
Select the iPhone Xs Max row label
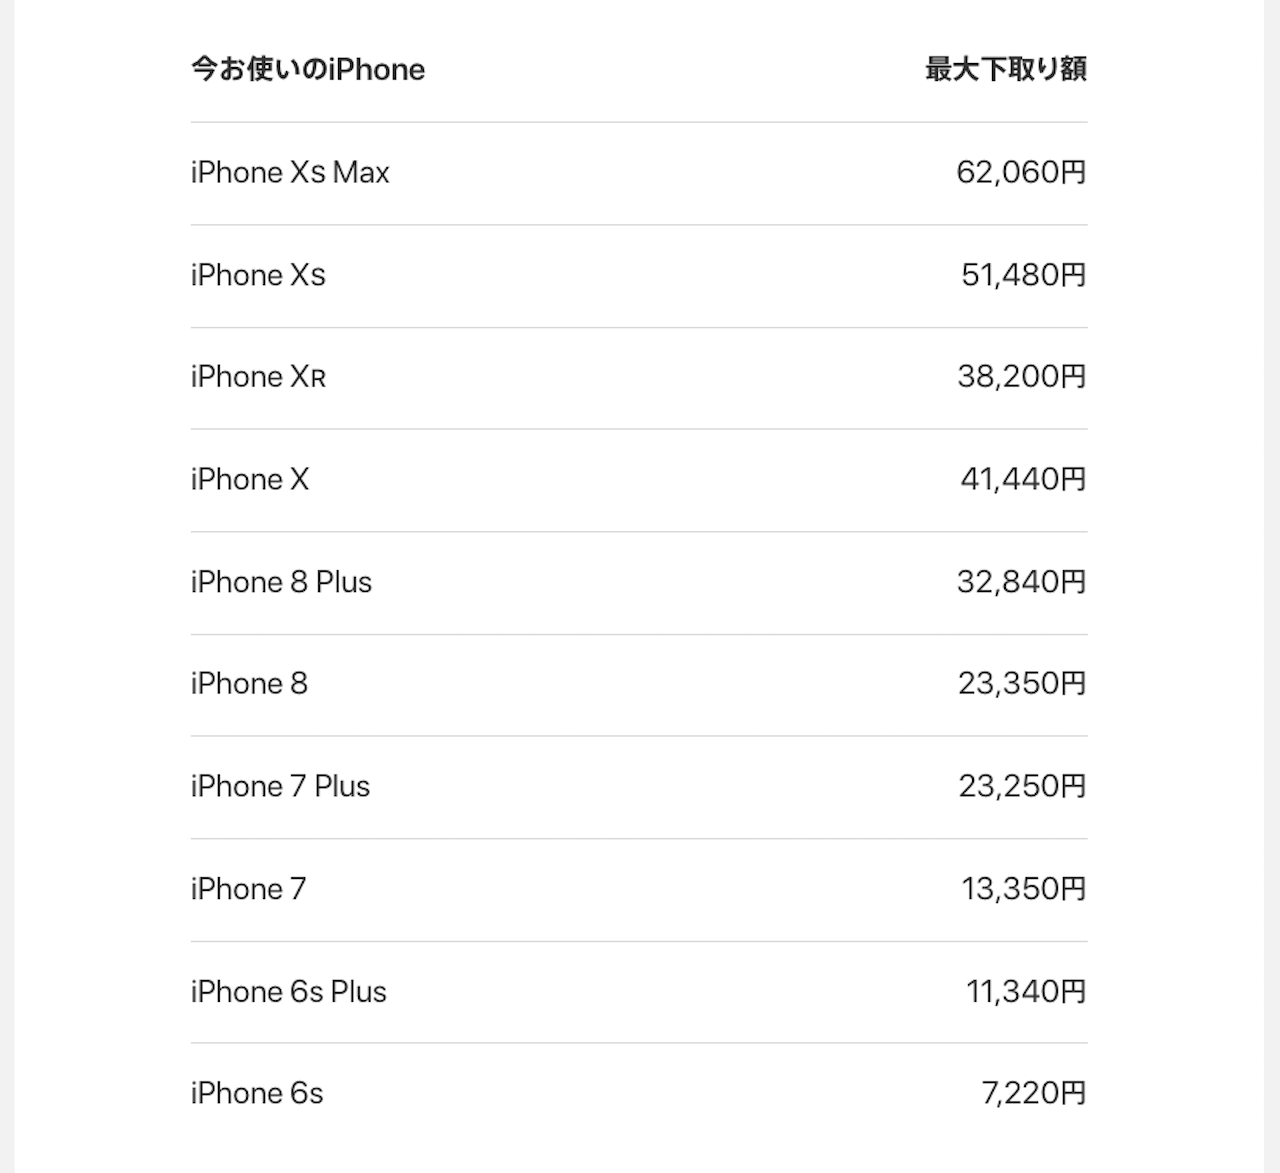290,173
